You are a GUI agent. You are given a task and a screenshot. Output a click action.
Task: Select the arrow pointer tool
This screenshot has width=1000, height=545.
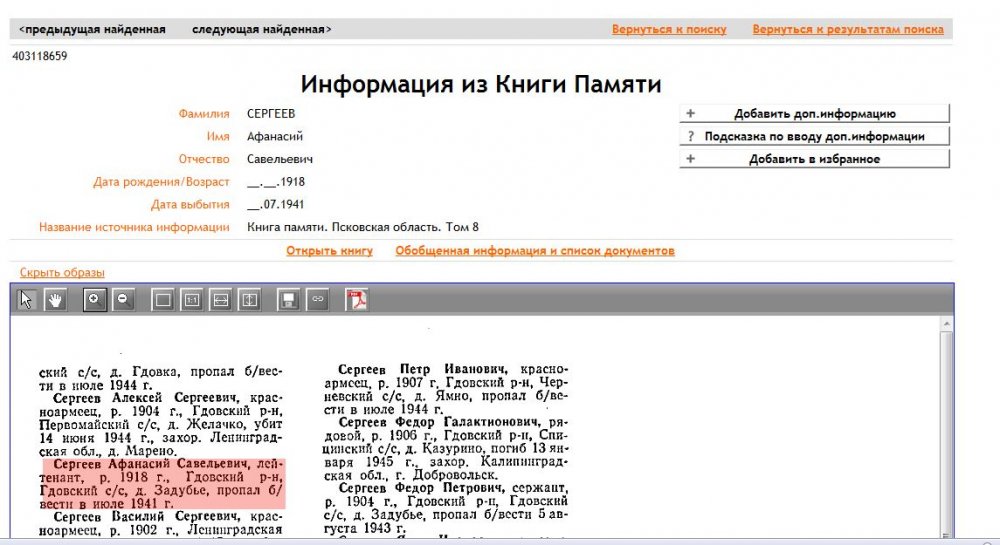[x=27, y=300]
